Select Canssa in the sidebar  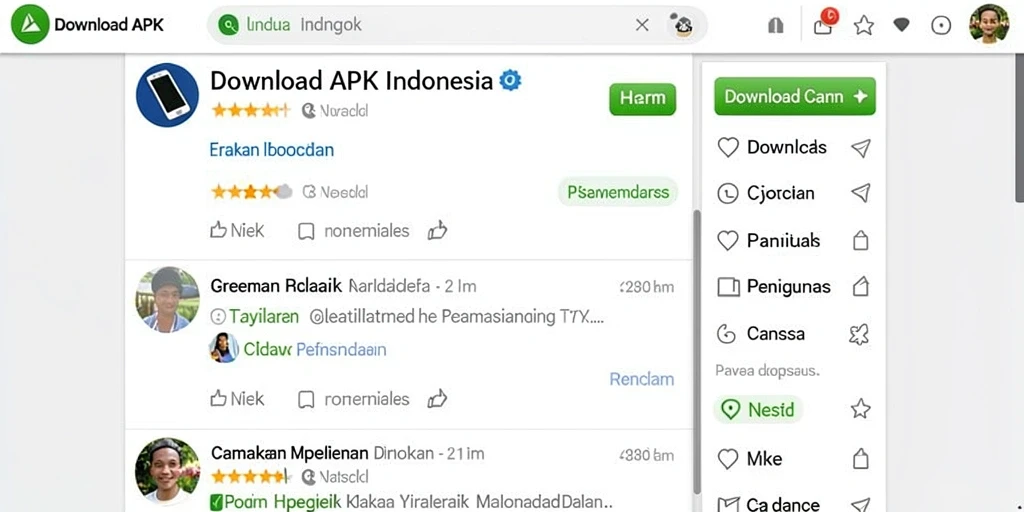coord(776,334)
